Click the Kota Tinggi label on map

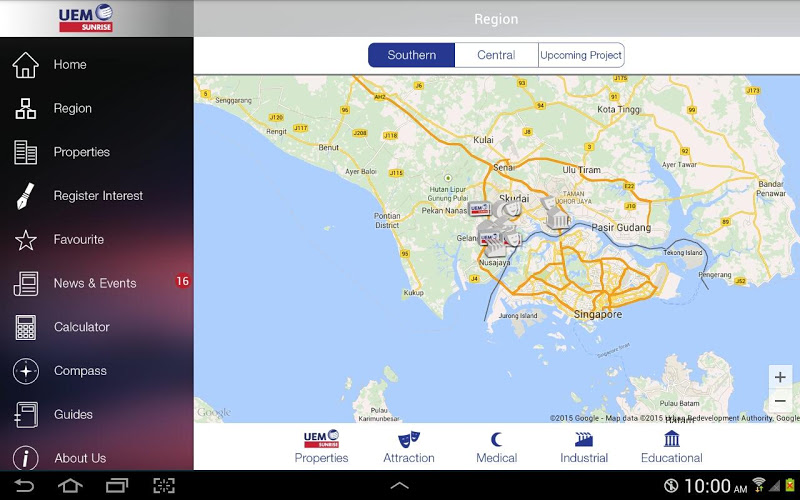click(x=618, y=109)
